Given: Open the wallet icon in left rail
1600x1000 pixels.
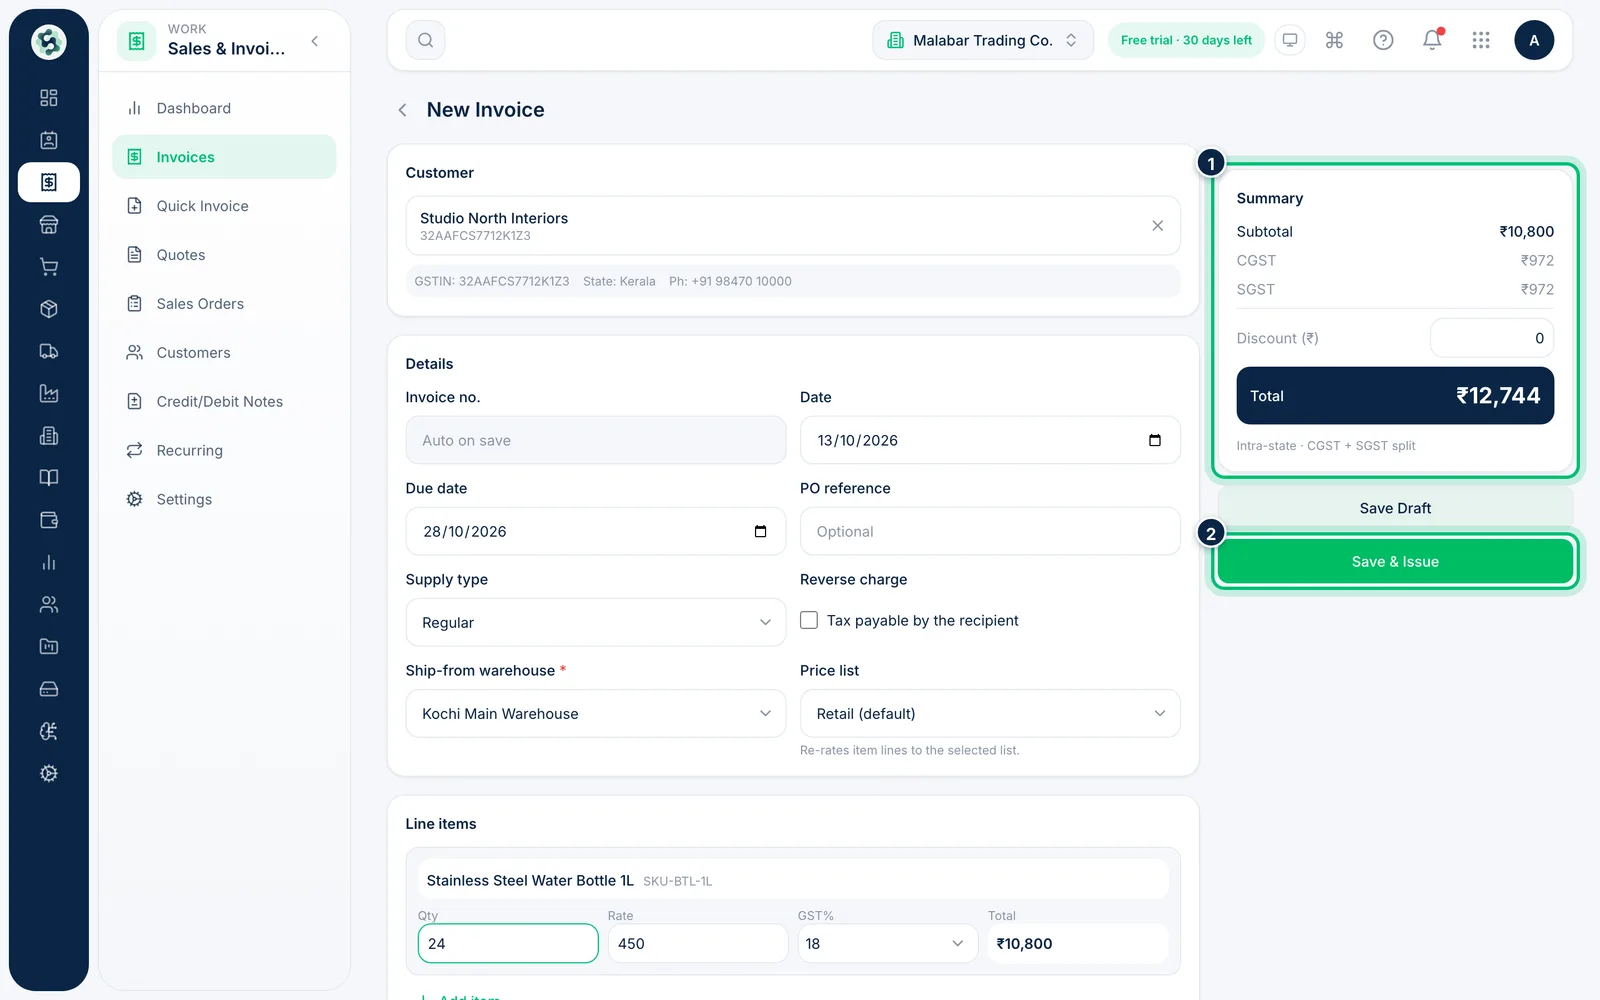Looking at the screenshot, I should pyautogui.click(x=49, y=520).
